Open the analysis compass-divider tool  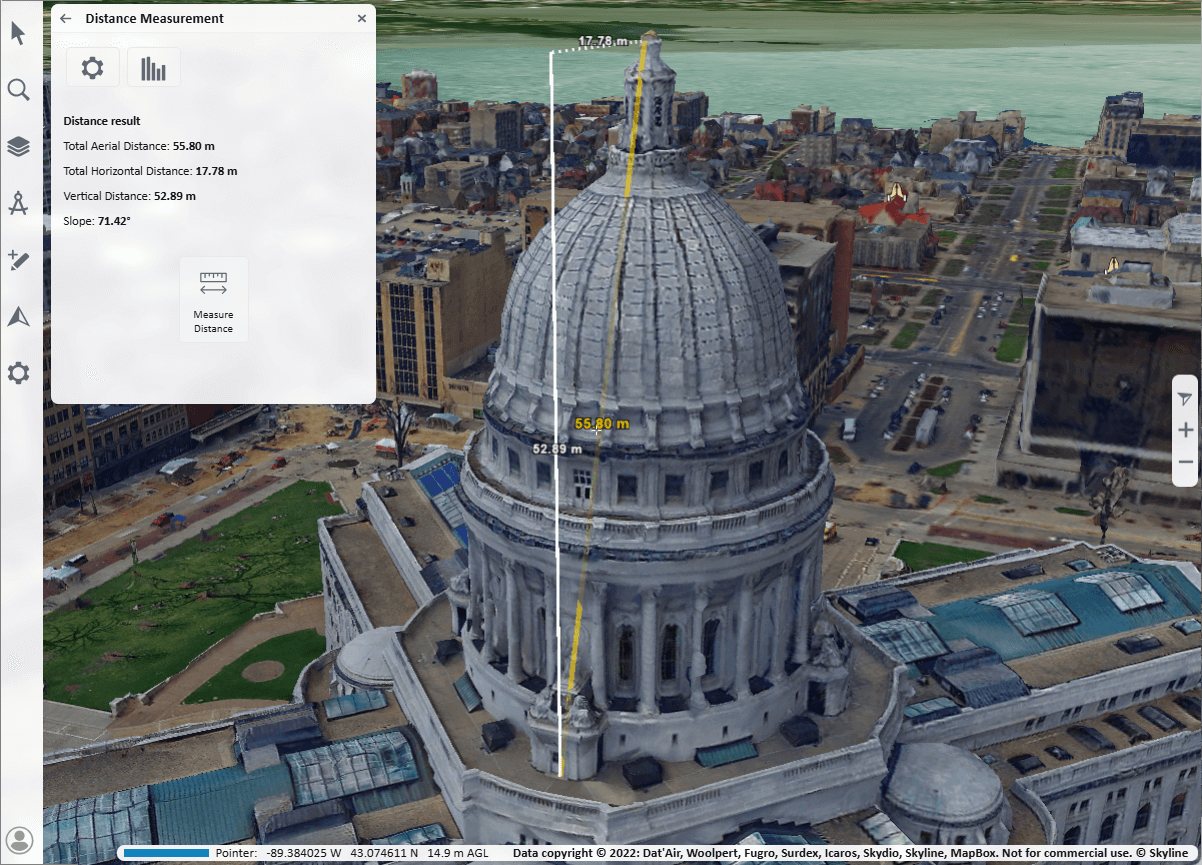pyautogui.click(x=18, y=204)
